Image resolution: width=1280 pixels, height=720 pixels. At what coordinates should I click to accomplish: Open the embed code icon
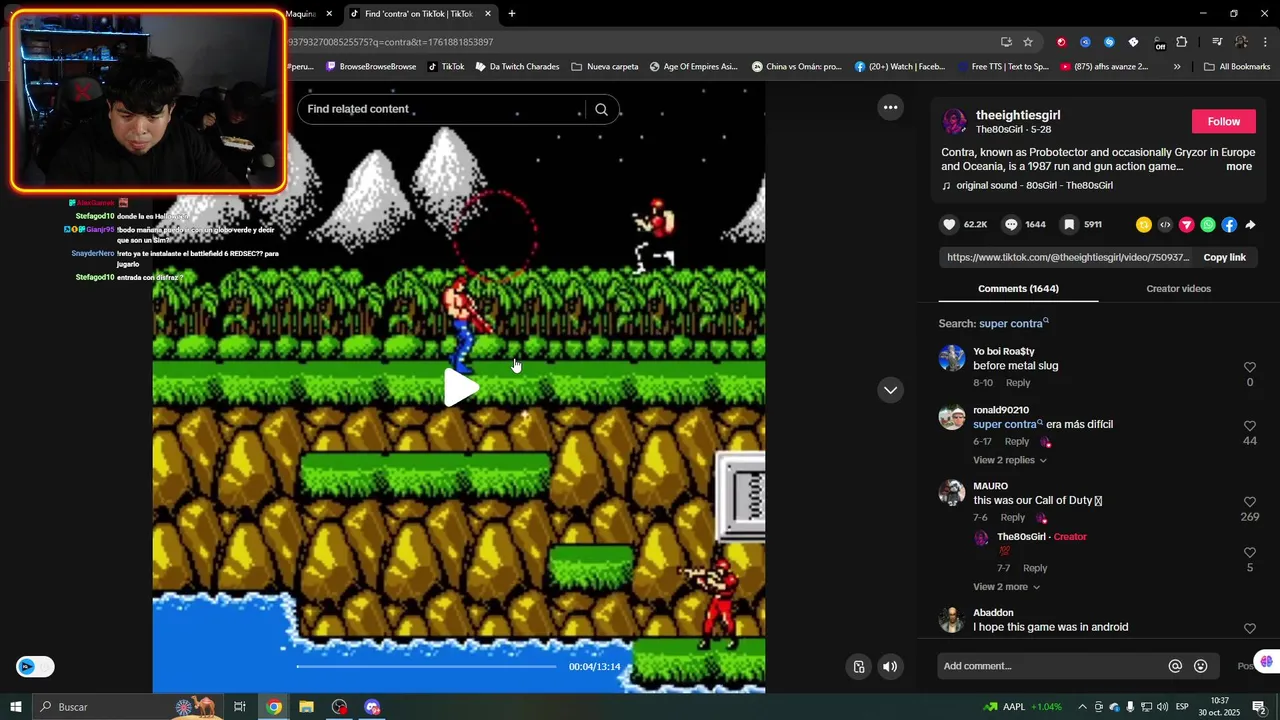[x=1165, y=225]
